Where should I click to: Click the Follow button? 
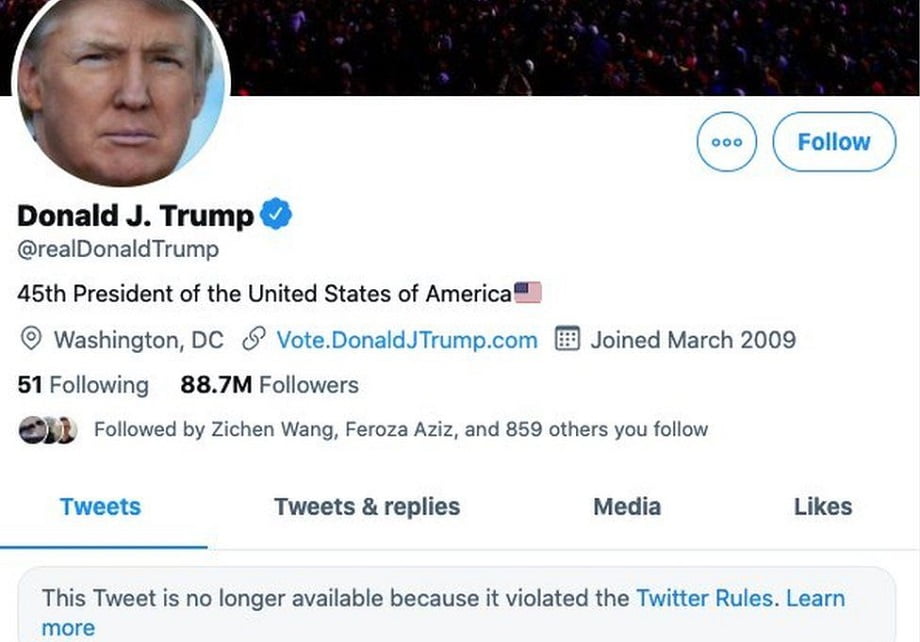[834, 142]
